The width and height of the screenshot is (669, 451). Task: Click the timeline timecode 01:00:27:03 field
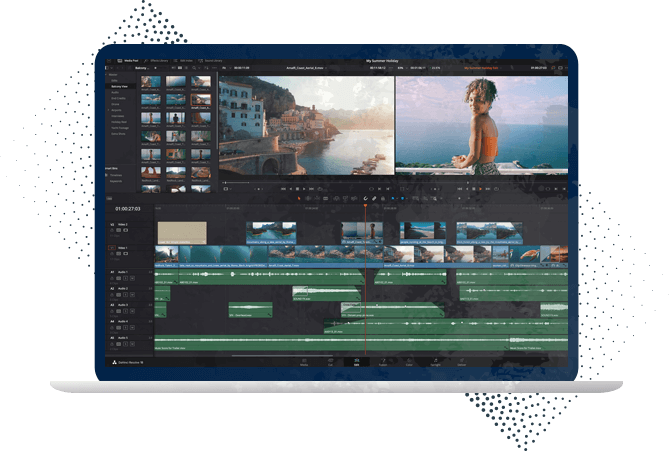pyautogui.click(x=128, y=209)
